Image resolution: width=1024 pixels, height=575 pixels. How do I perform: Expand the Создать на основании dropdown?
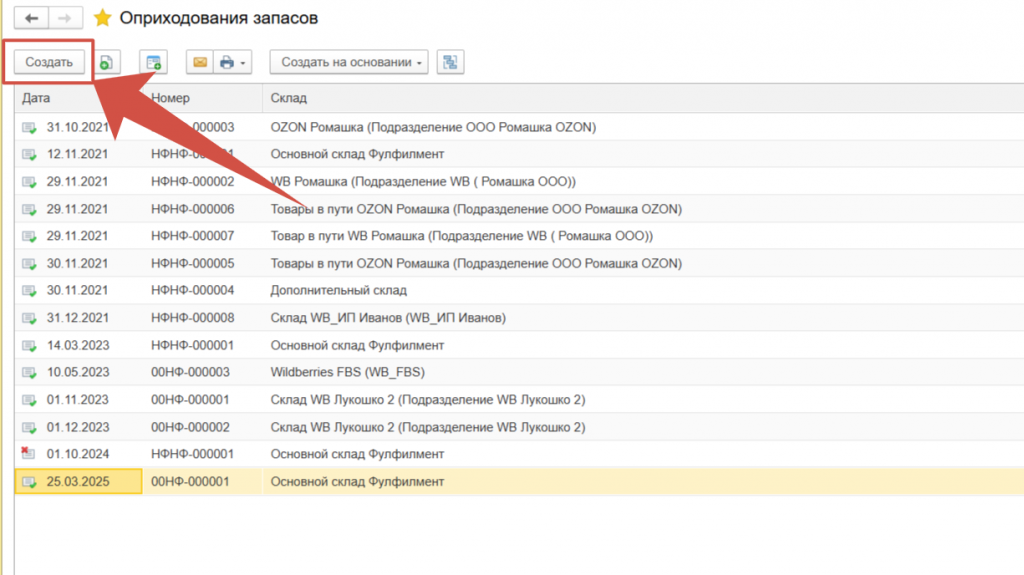coord(349,62)
